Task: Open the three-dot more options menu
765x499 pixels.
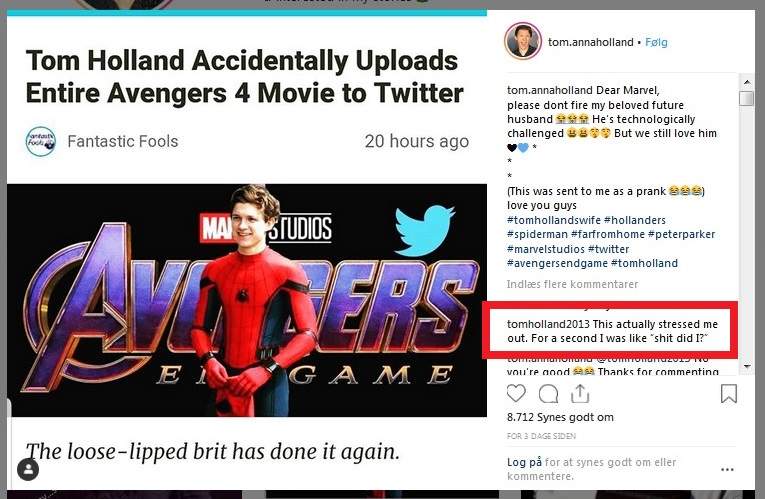Action: [727, 469]
